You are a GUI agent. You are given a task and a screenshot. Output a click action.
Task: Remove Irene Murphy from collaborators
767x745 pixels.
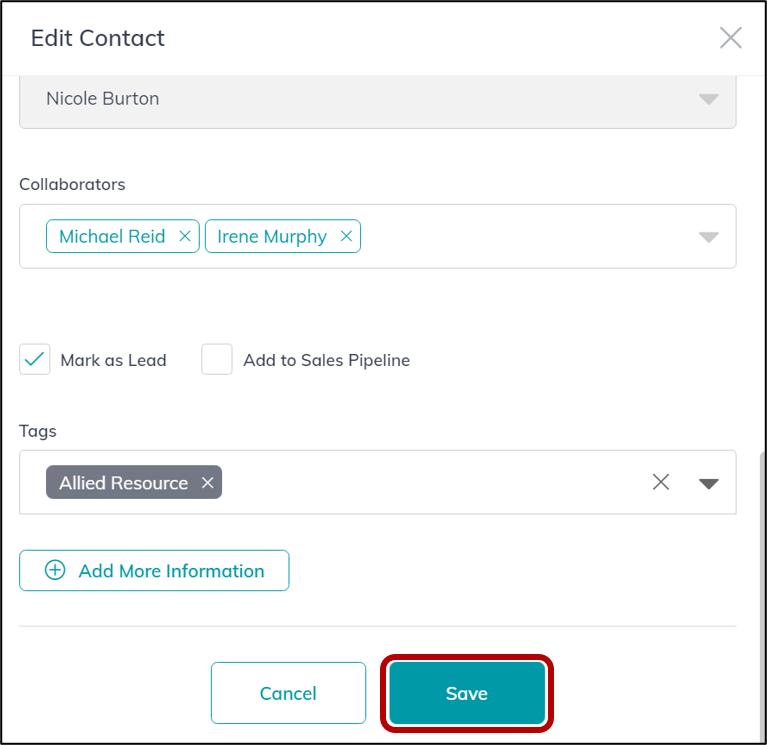(346, 236)
